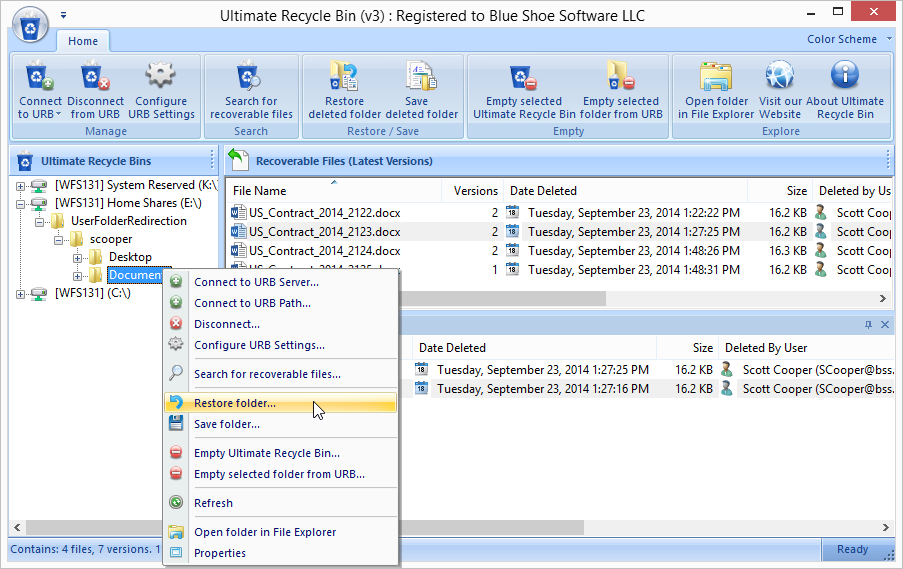Click Empty selected folder from URB icon
The width and height of the screenshot is (903, 569).
coord(621,77)
